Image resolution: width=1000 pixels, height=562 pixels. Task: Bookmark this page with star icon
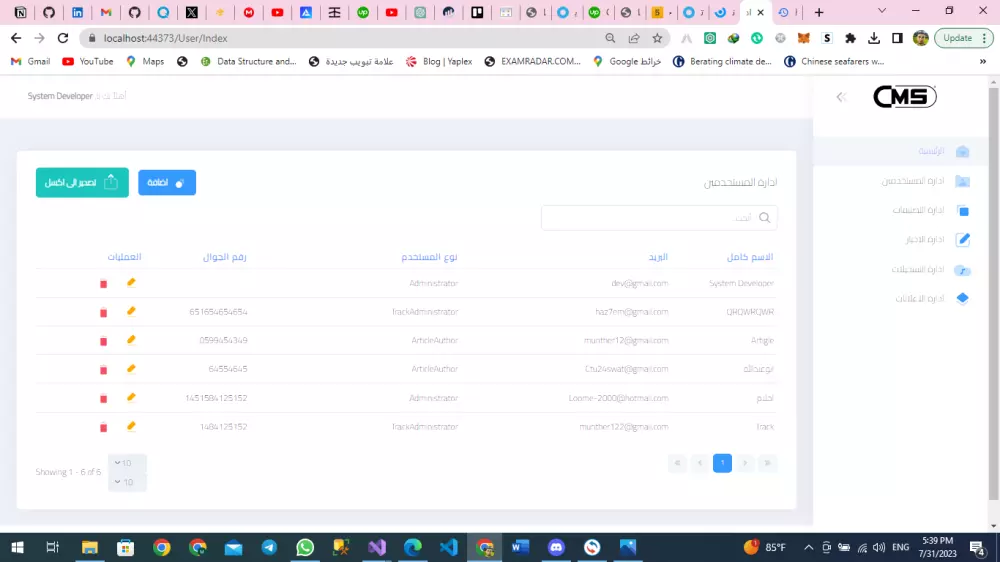657,38
